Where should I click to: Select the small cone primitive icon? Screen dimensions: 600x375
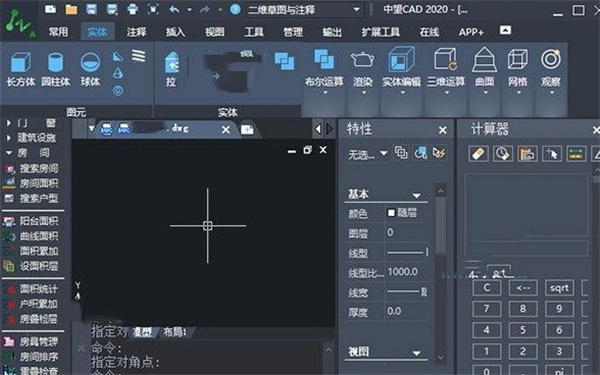click(118, 73)
